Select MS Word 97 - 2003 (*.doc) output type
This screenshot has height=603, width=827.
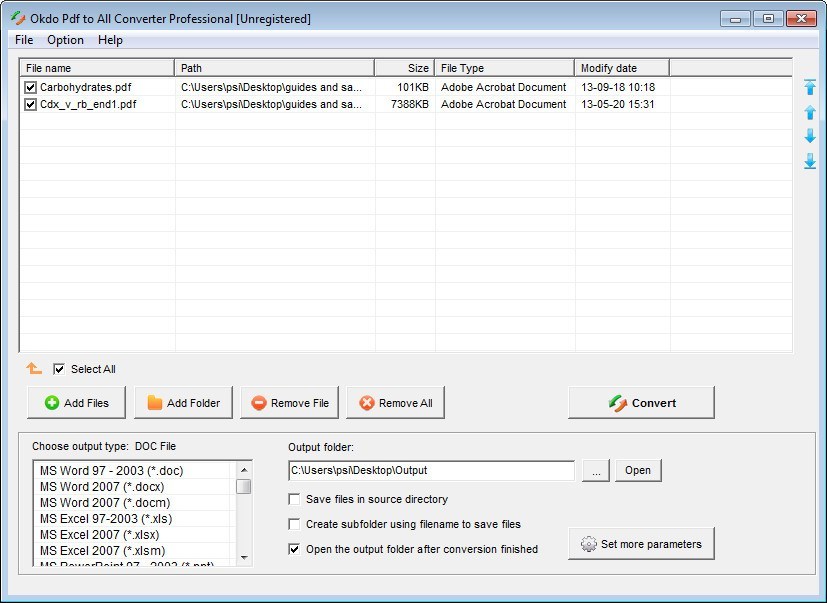pyautogui.click(x=112, y=470)
